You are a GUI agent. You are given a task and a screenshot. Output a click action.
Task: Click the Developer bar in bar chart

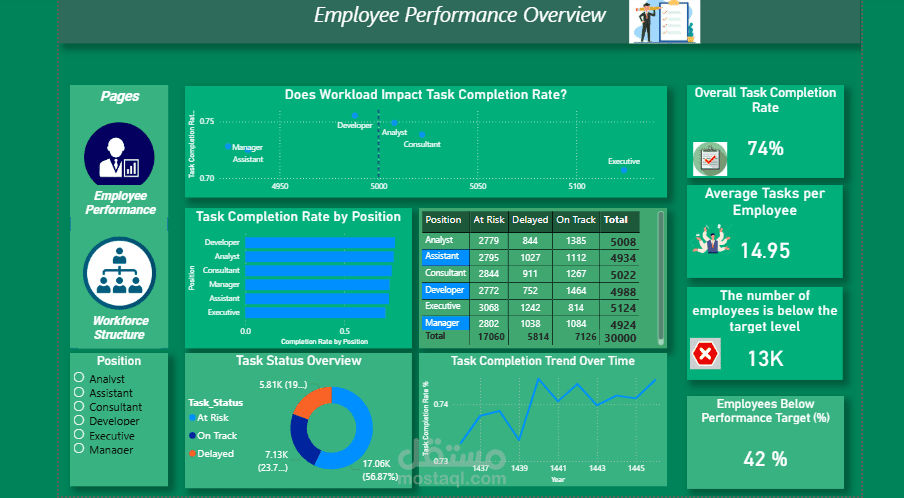(x=320, y=243)
